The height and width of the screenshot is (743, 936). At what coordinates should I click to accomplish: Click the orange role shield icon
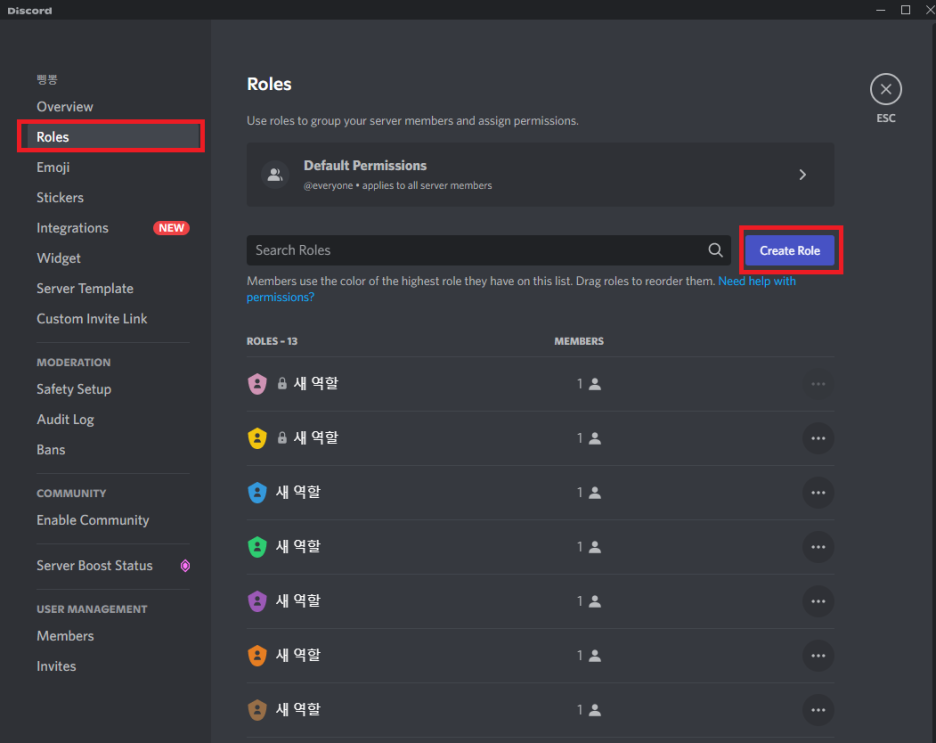click(x=257, y=655)
